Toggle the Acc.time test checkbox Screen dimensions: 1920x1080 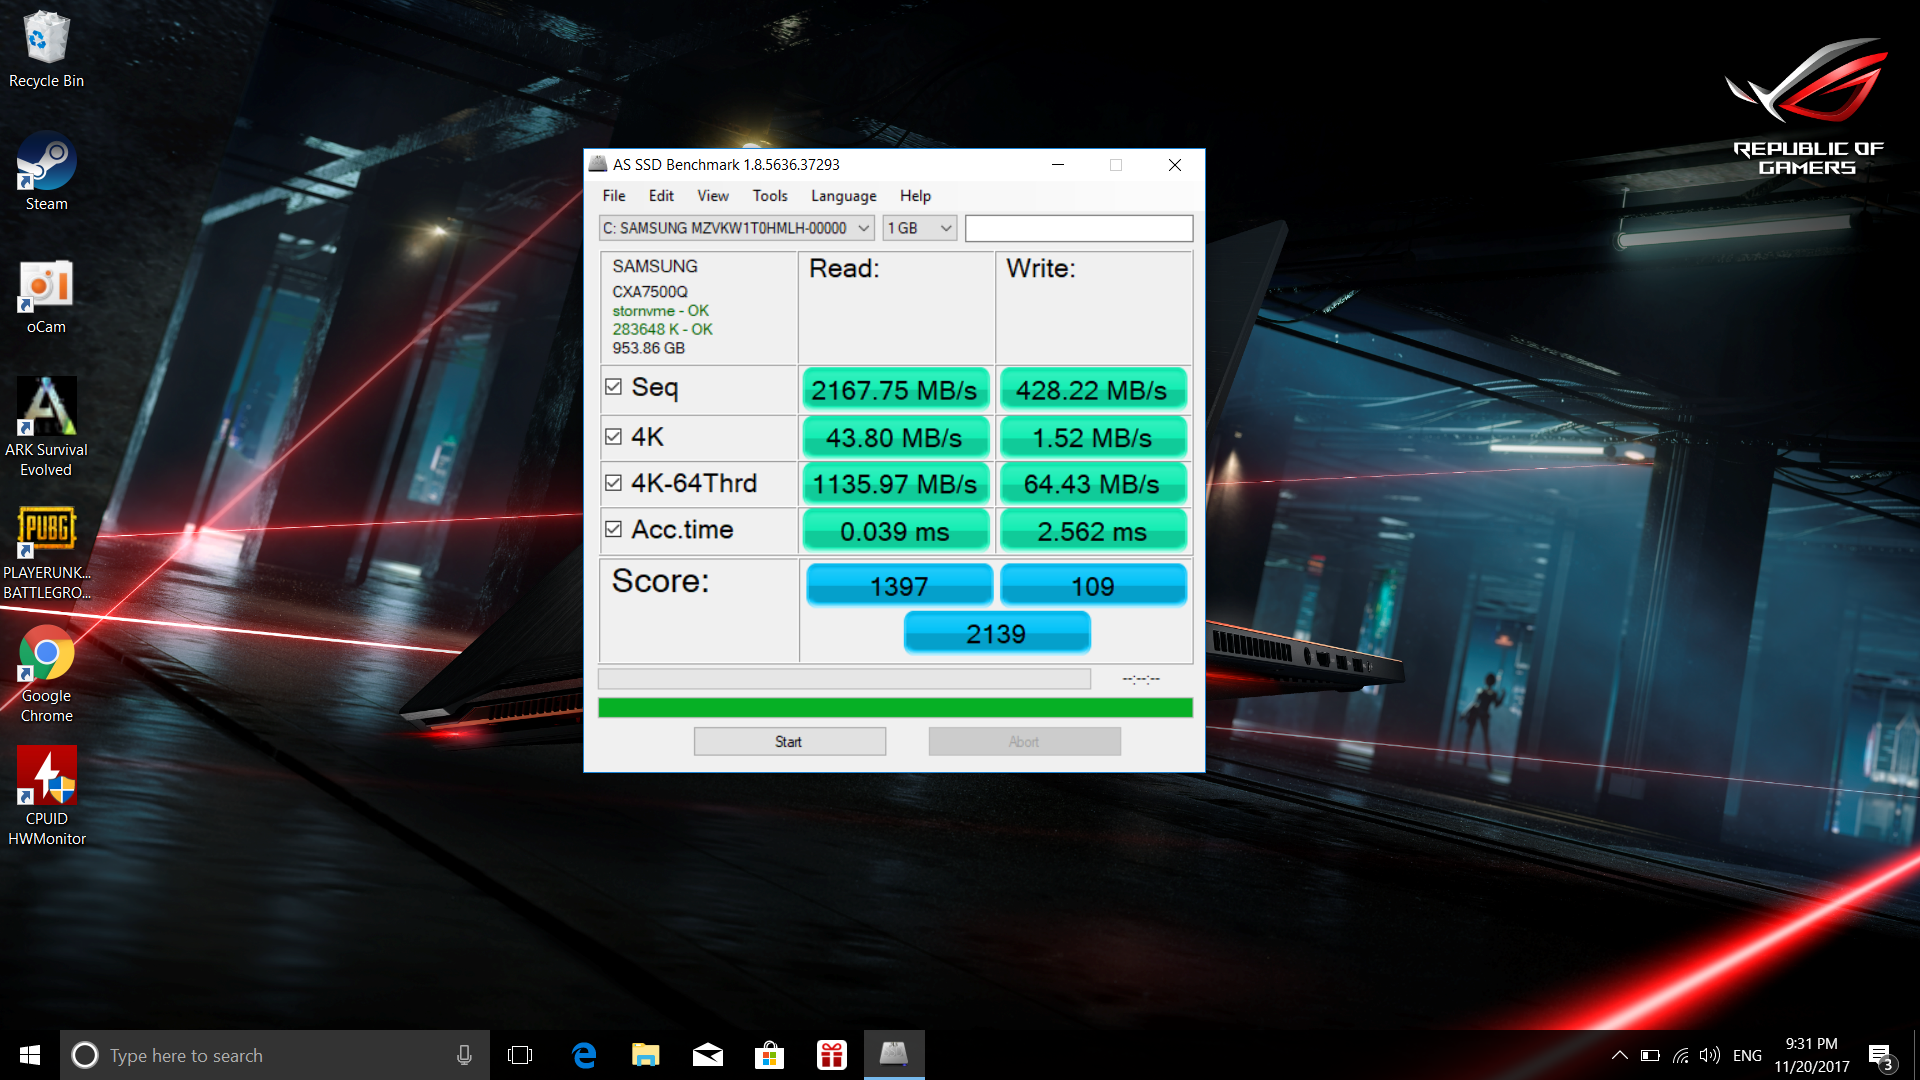613,529
